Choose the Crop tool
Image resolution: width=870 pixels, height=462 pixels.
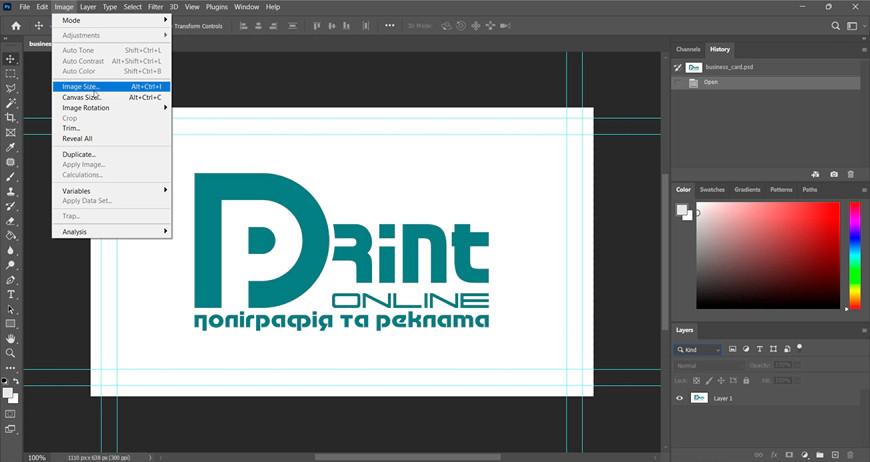[x=11, y=118]
